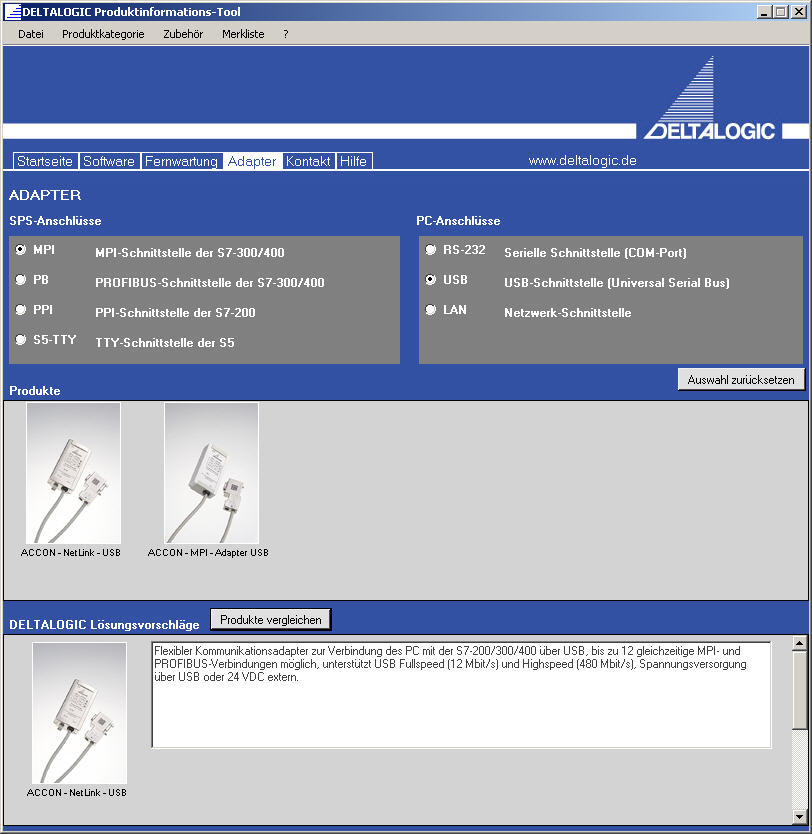This screenshot has height=834, width=812.
Task: Maximize the DELTALOGIC window
Action: [x=781, y=12]
